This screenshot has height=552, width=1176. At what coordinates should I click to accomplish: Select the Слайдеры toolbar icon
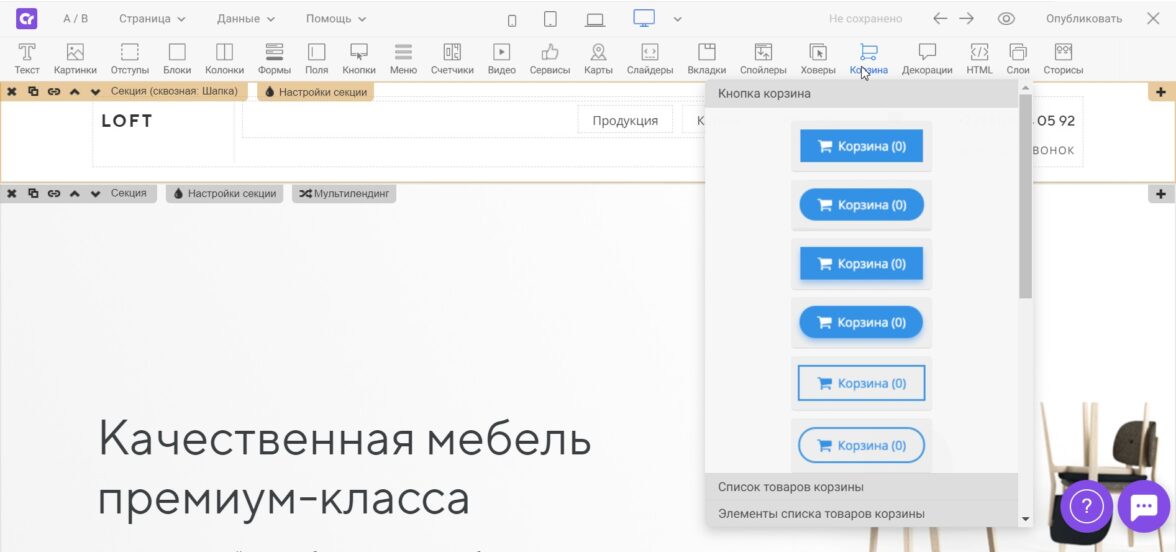tap(649, 59)
